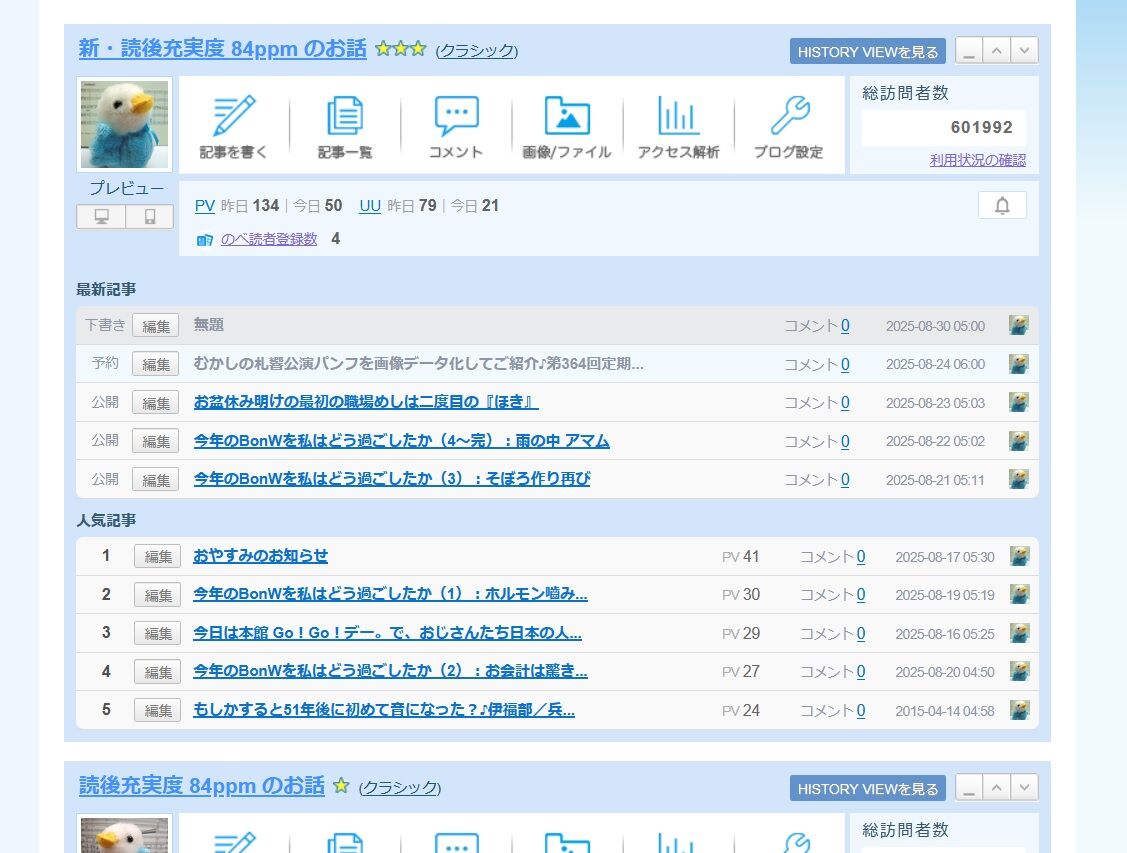
Task: Move the first blog panel up
Action: pyautogui.click(x=996, y=51)
